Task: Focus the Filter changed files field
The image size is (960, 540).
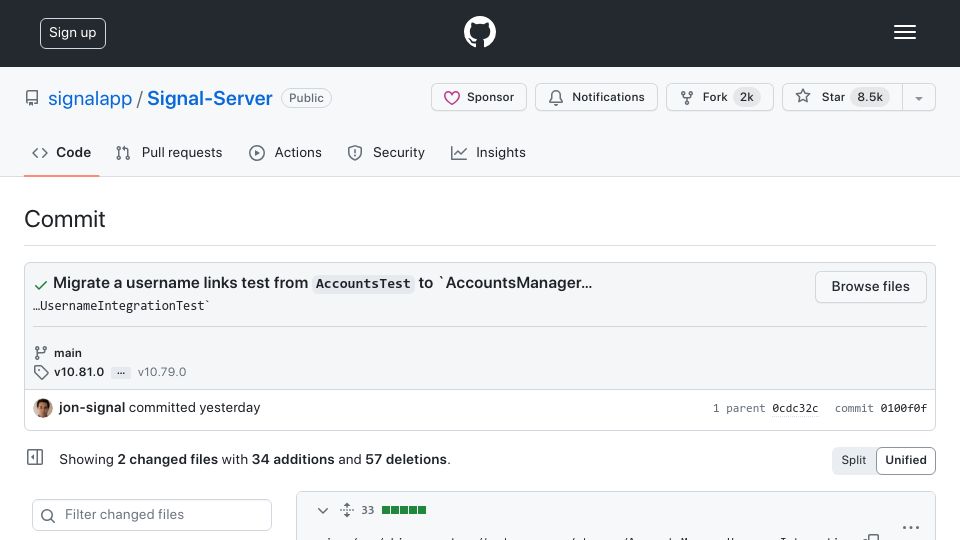Action: click(152, 515)
